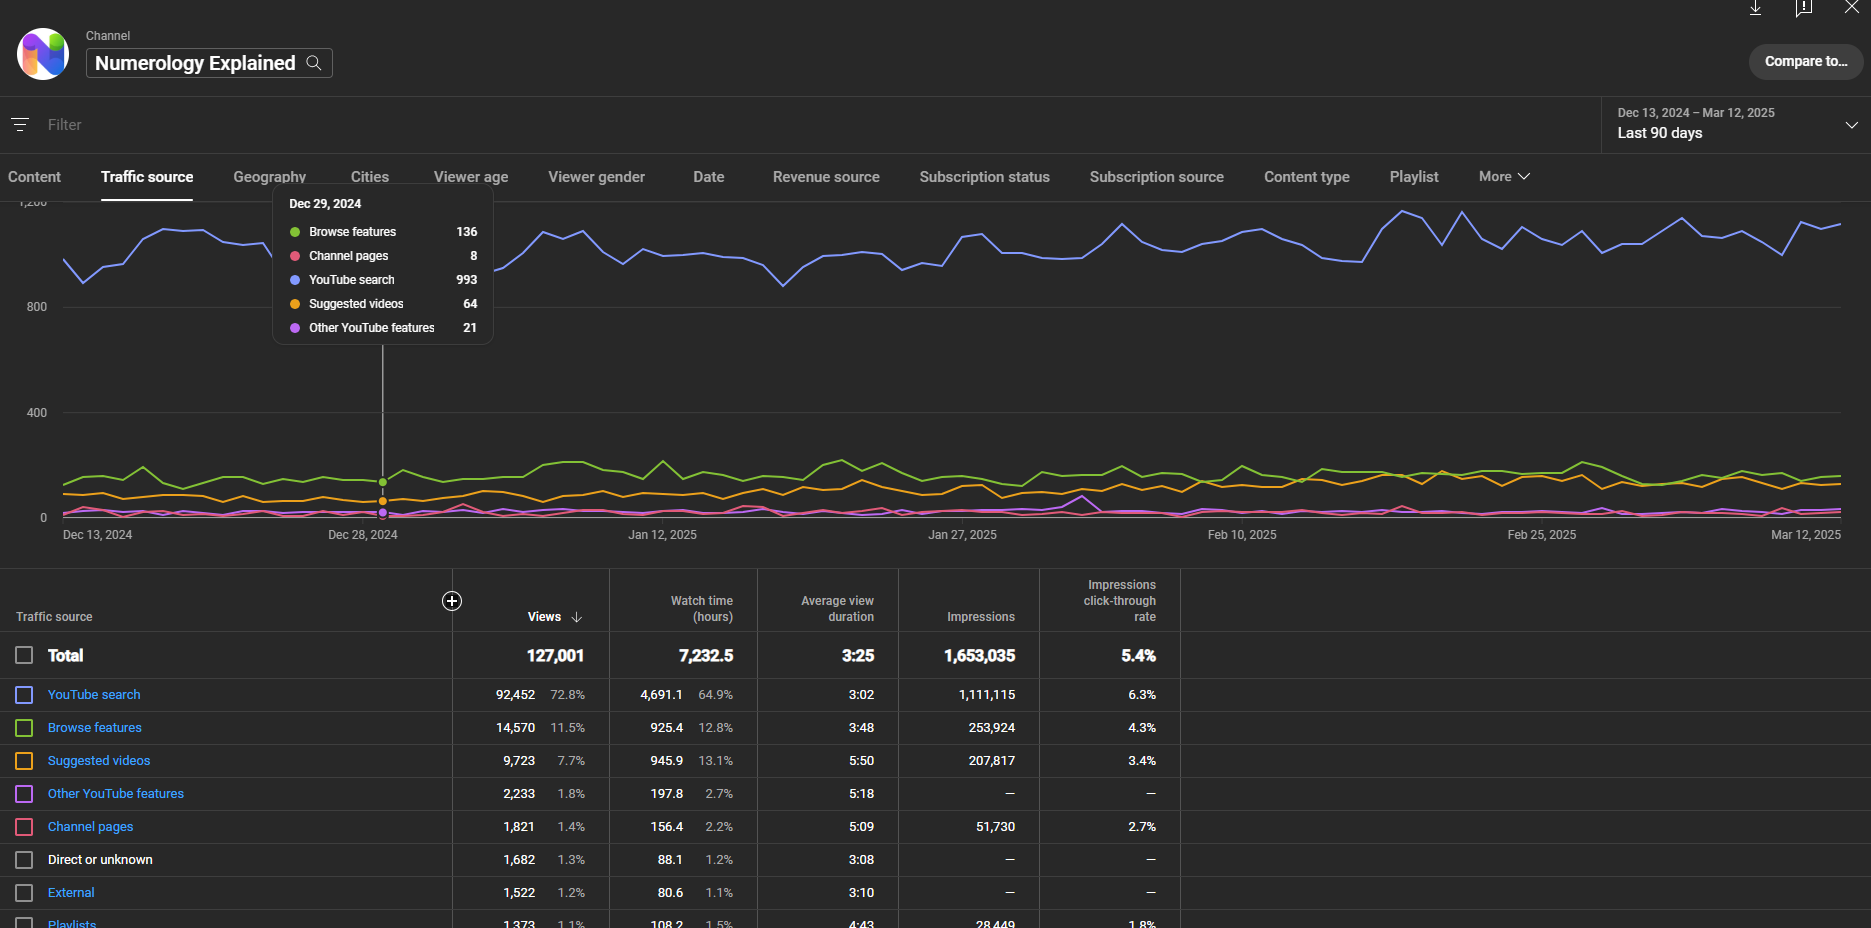Toggle the Direct or unknown checkbox
Screen dimensions: 1871x928
(24, 860)
